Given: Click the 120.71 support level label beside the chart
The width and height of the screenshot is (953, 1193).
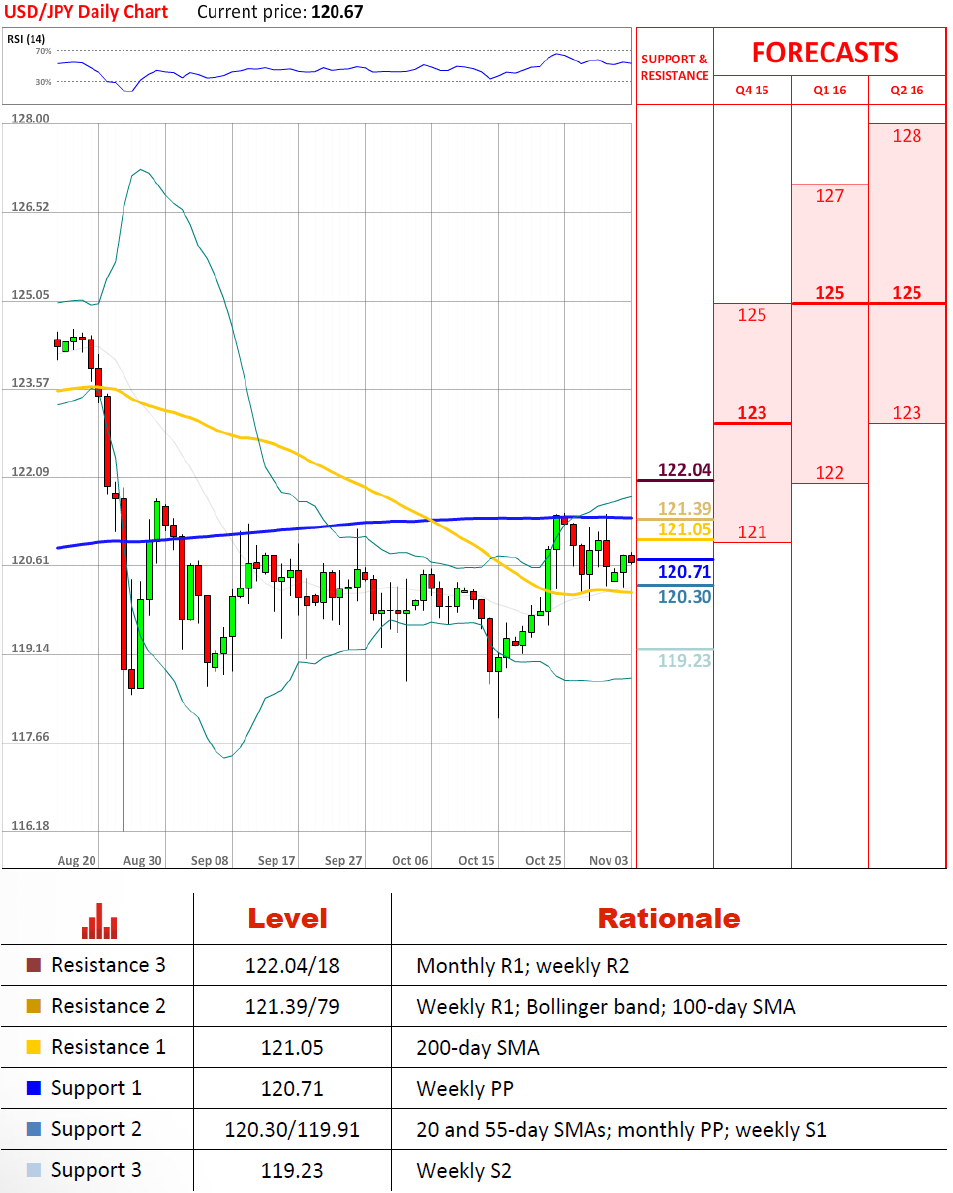Looking at the screenshot, I should pos(685,572).
